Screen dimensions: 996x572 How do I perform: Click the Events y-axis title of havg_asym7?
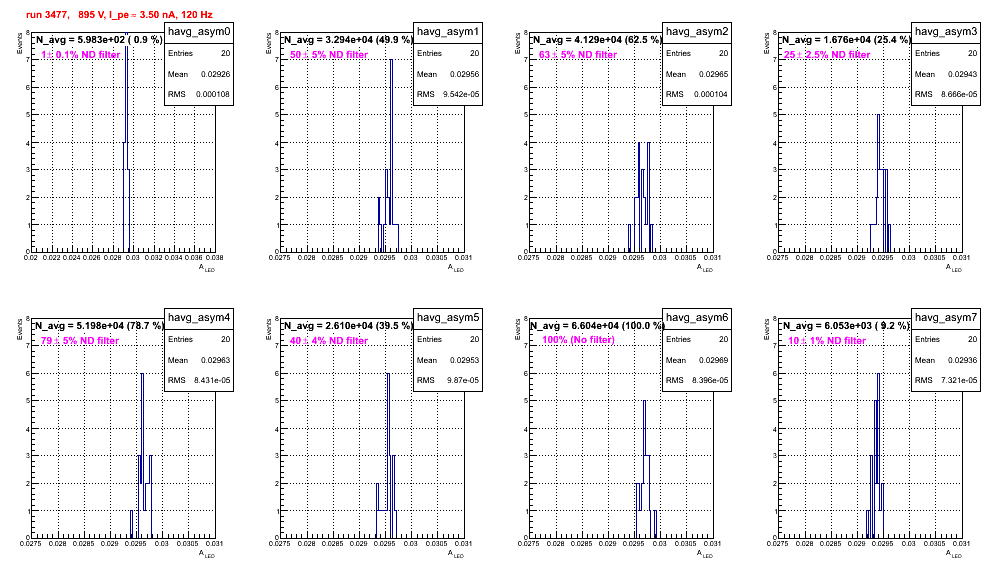click(766, 329)
